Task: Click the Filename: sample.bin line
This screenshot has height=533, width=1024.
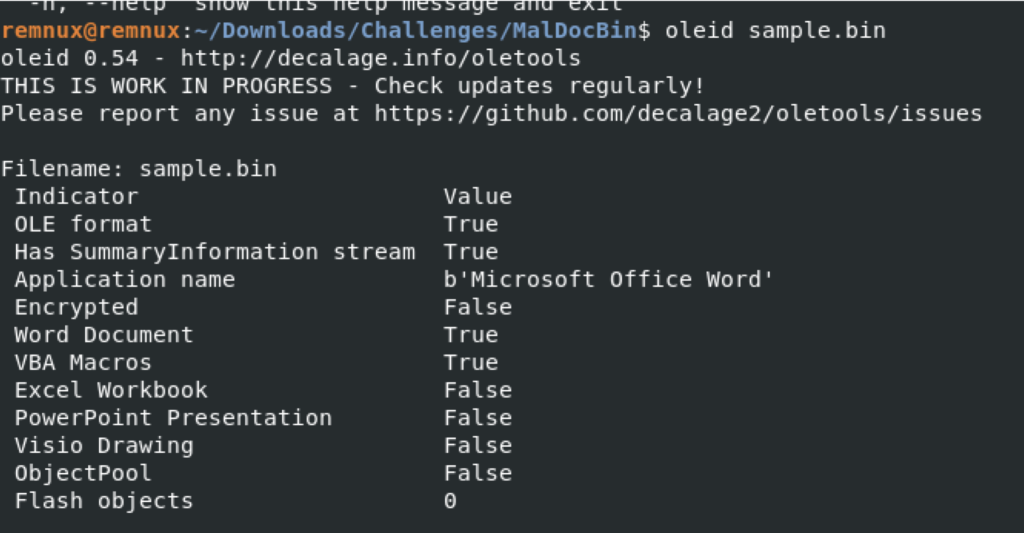Action: [138, 169]
